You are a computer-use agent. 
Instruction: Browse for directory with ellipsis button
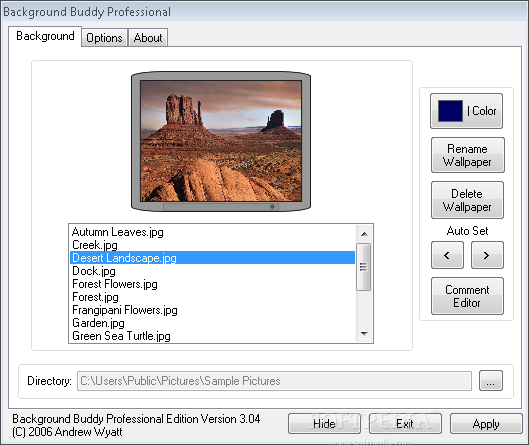pos(491,381)
